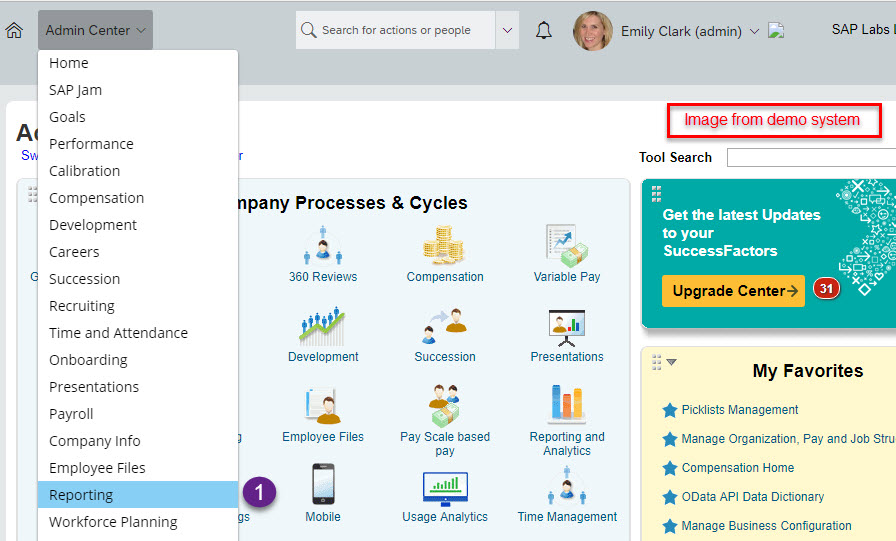Click drag handle on My Favorites tile
The height and width of the screenshot is (541, 896).
pos(657,362)
